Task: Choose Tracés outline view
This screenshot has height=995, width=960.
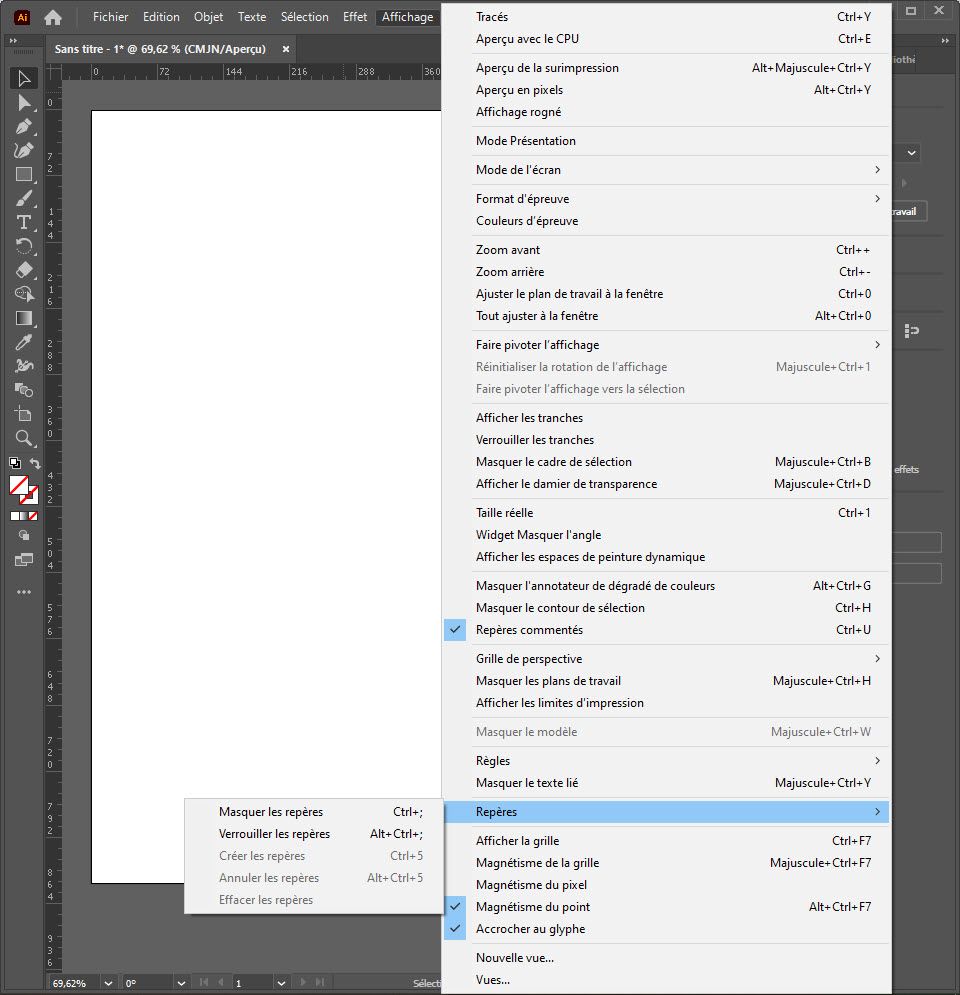Action: tap(666, 17)
